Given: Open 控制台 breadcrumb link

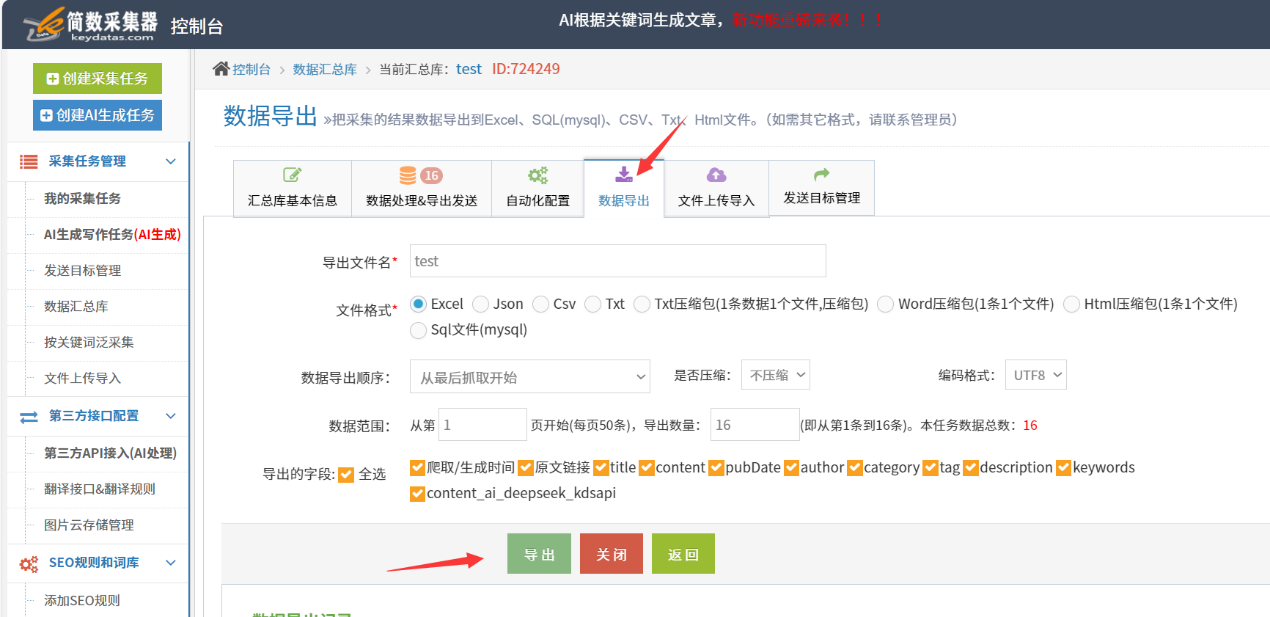Looking at the screenshot, I should 251,69.
